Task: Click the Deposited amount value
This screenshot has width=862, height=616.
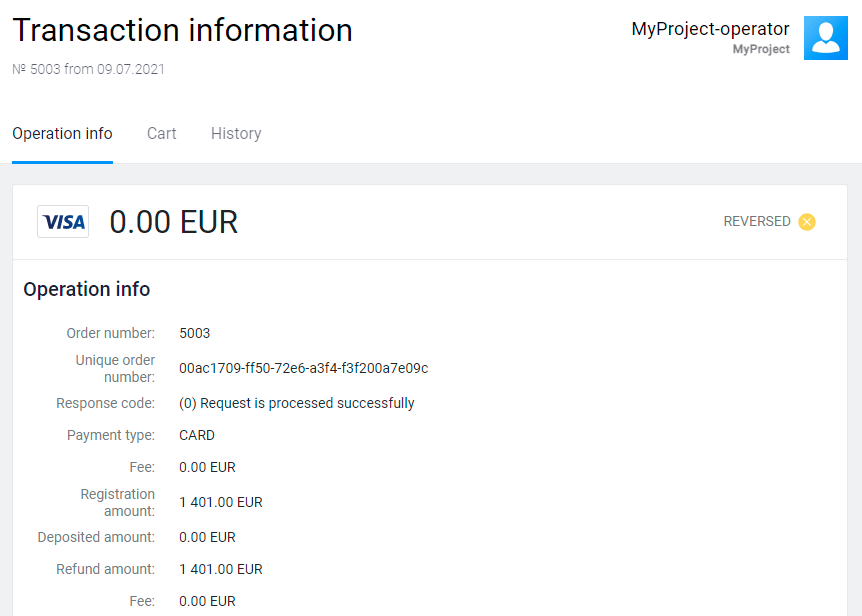Action: pyautogui.click(x=207, y=537)
